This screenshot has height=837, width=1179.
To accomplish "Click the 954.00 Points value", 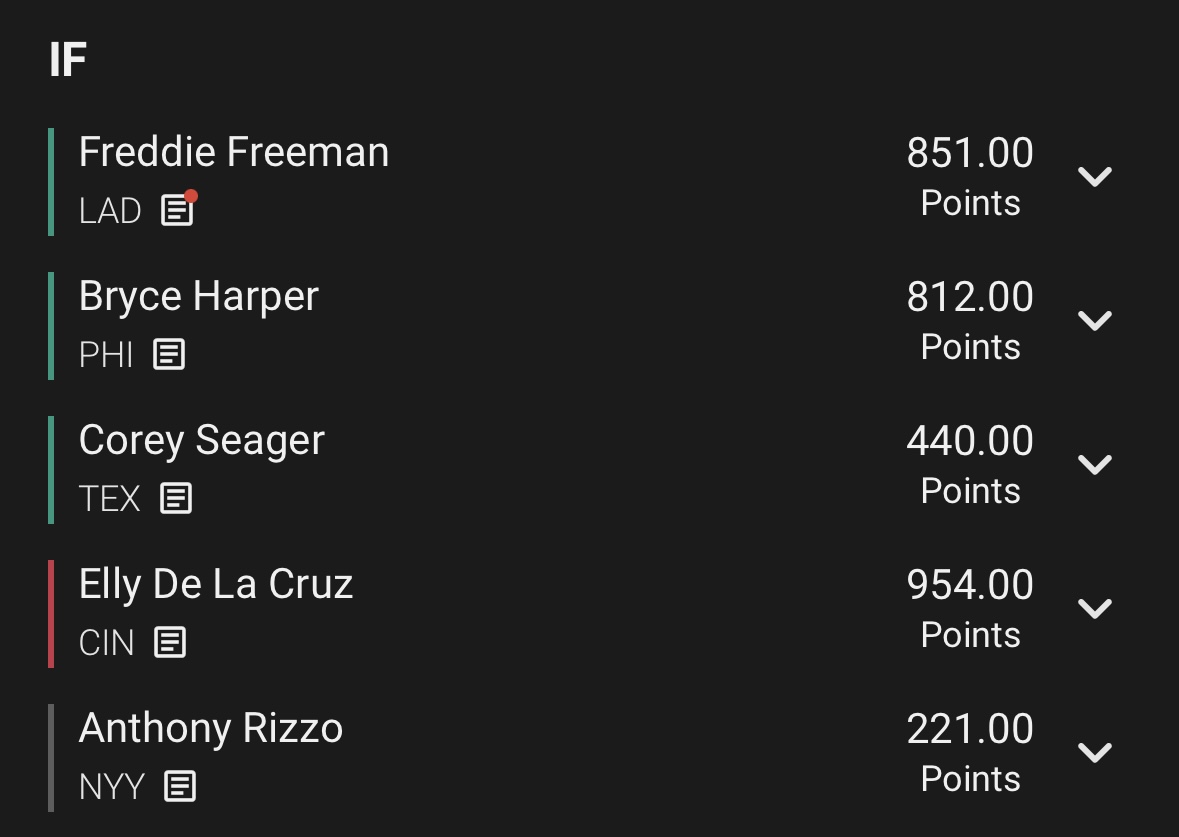I will [x=970, y=609].
